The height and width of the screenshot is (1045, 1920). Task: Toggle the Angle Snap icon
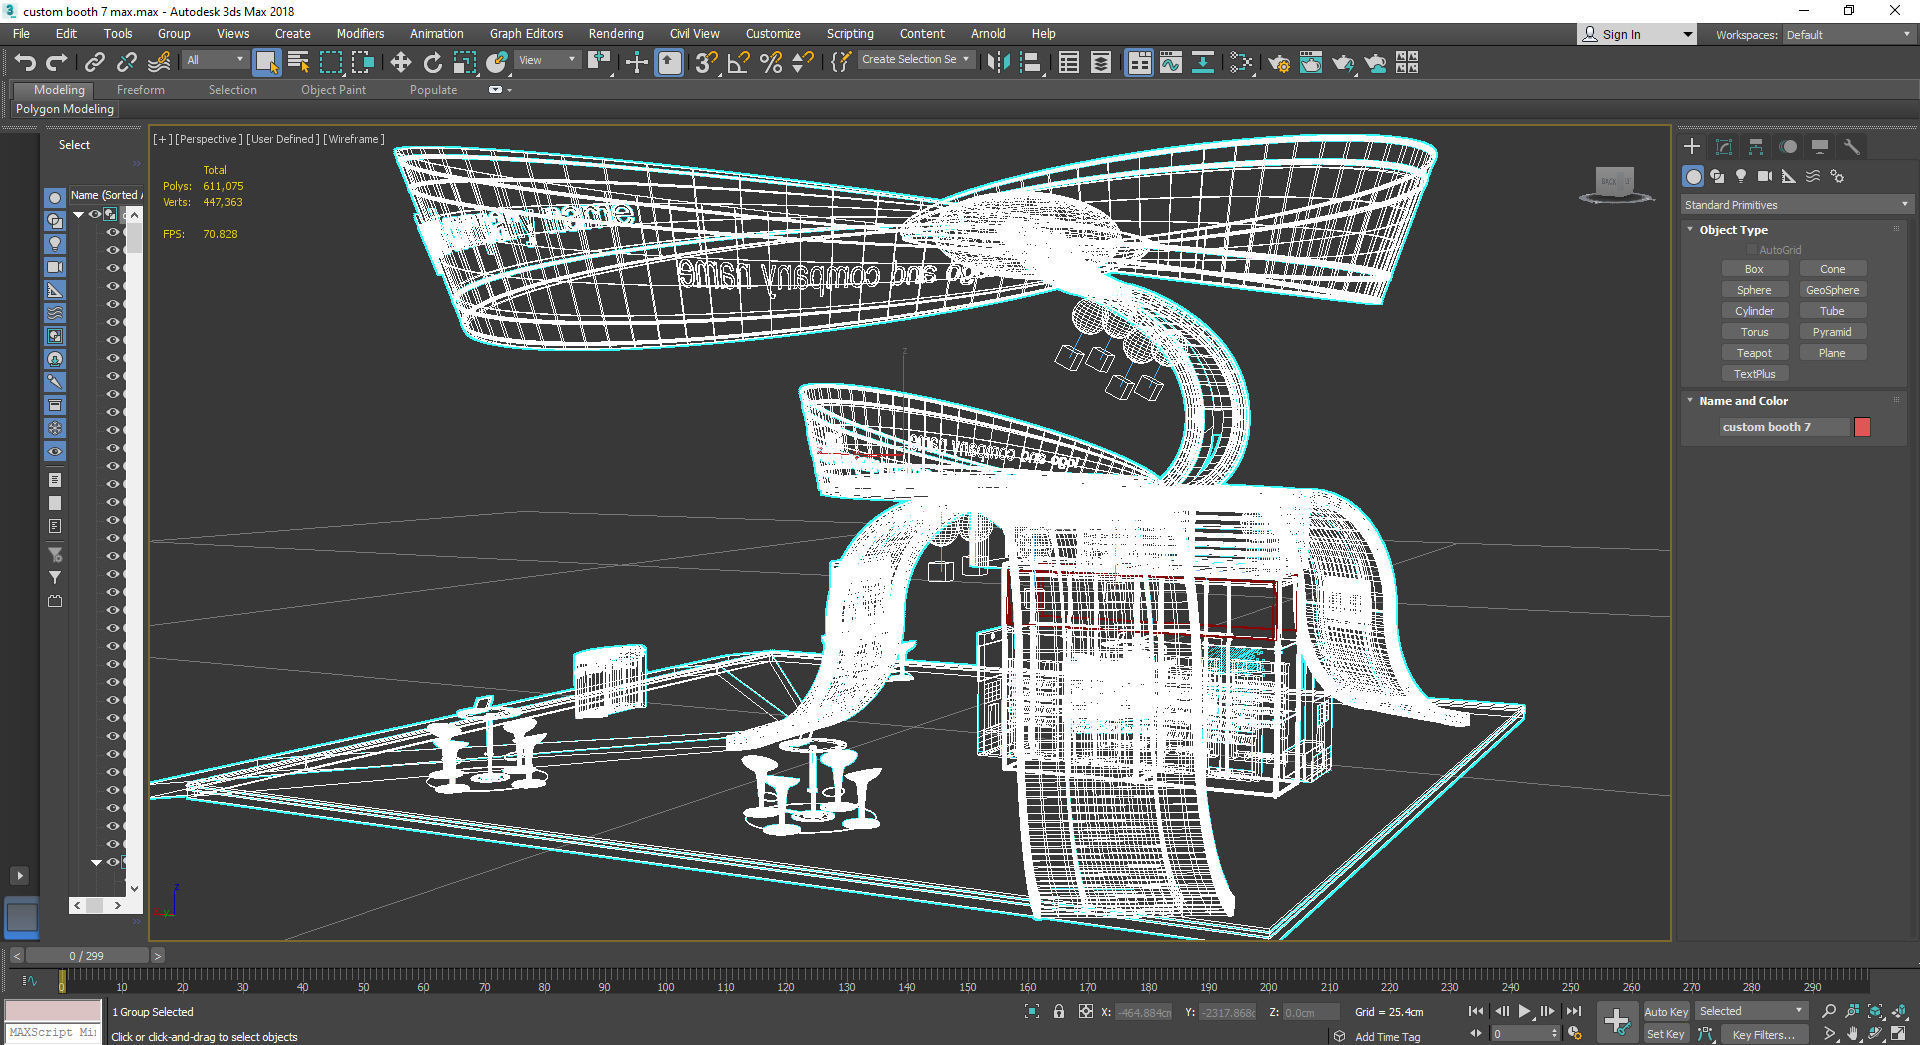tap(739, 63)
